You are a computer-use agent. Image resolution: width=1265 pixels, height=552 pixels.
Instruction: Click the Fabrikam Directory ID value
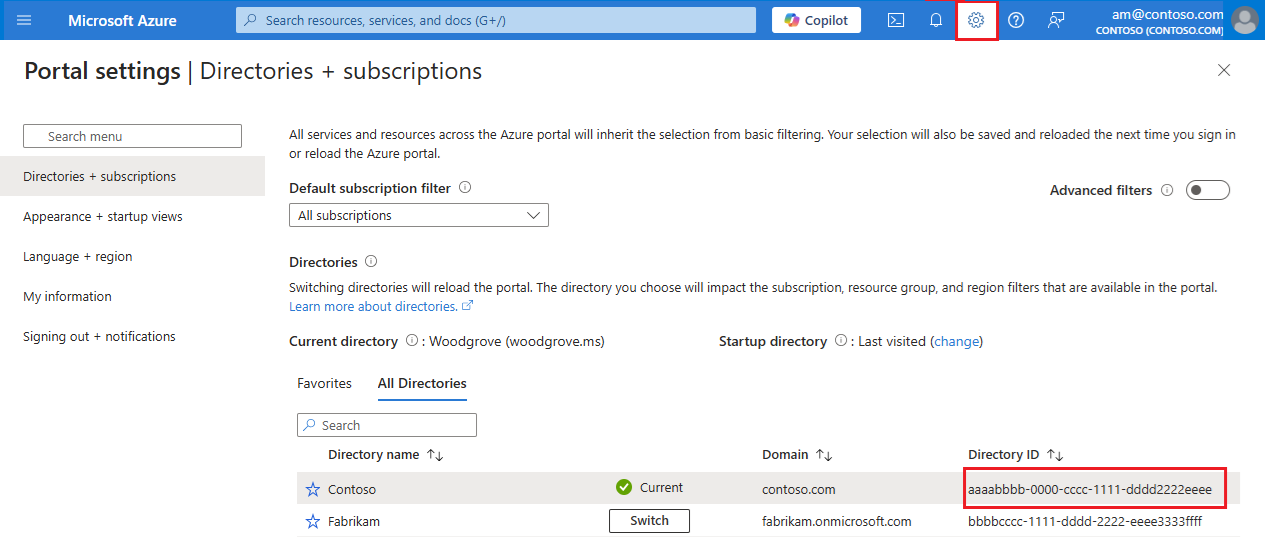coord(1085,521)
